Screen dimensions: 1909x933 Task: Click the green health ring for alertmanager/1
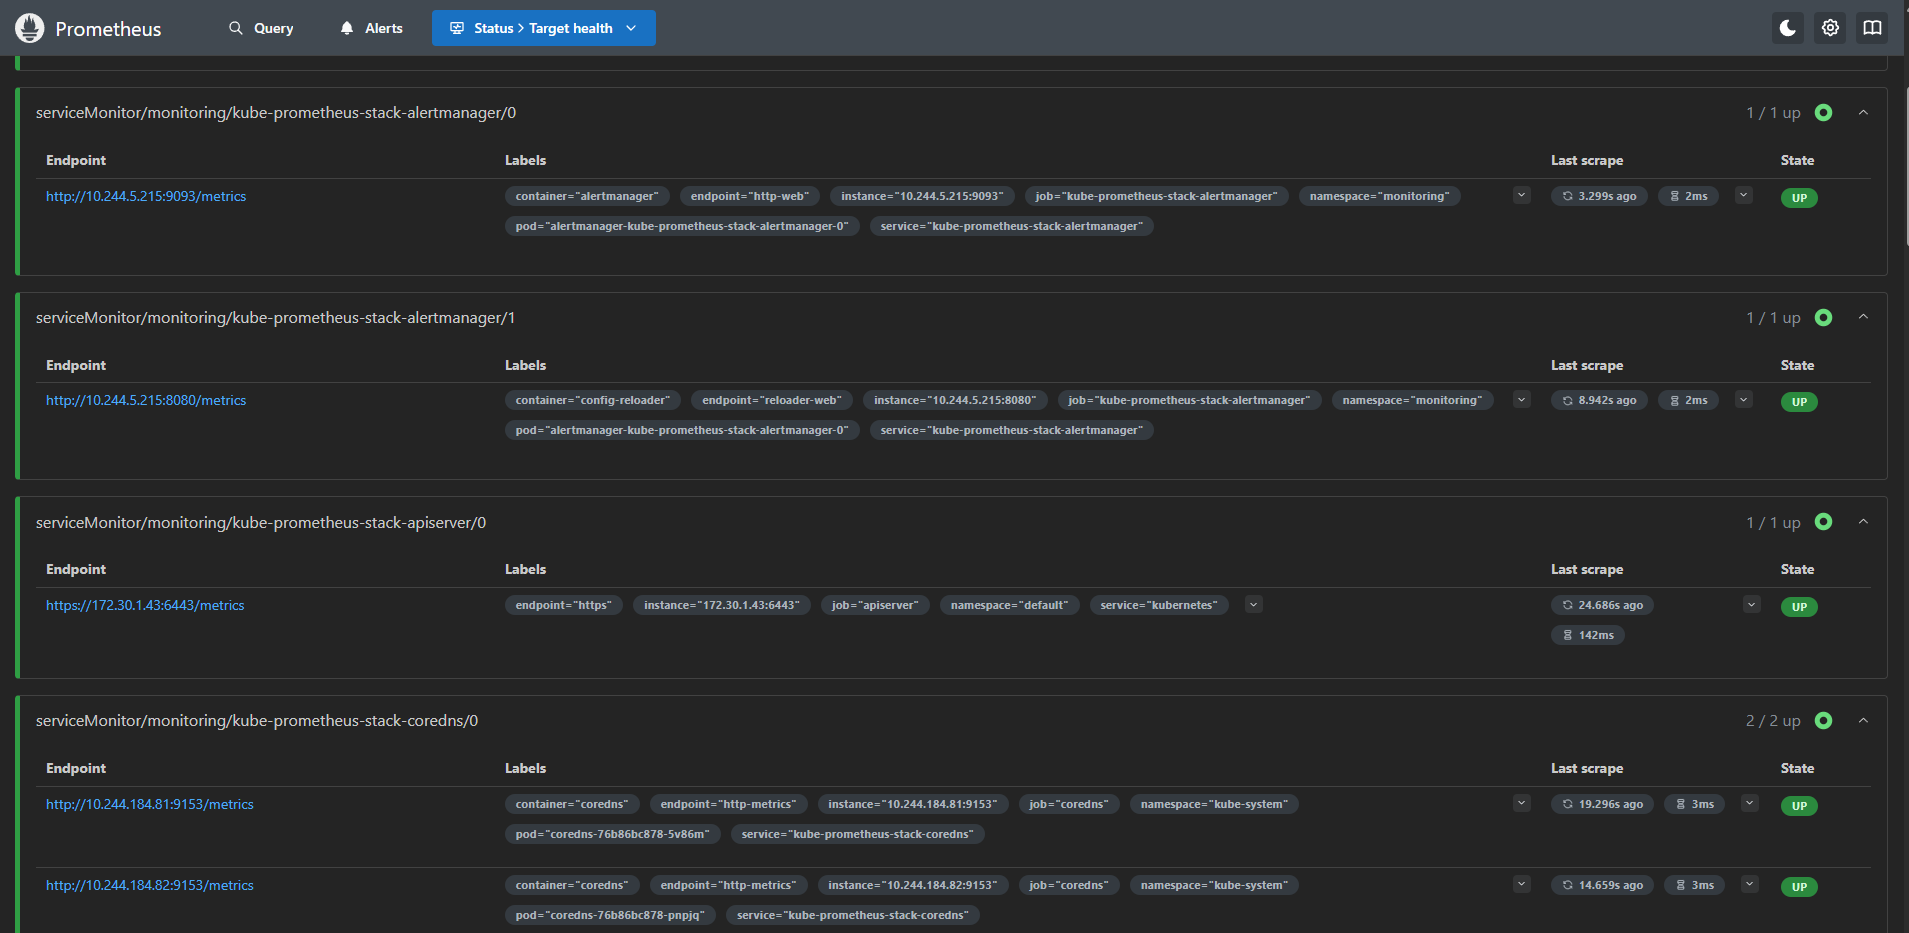[1823, 318]
